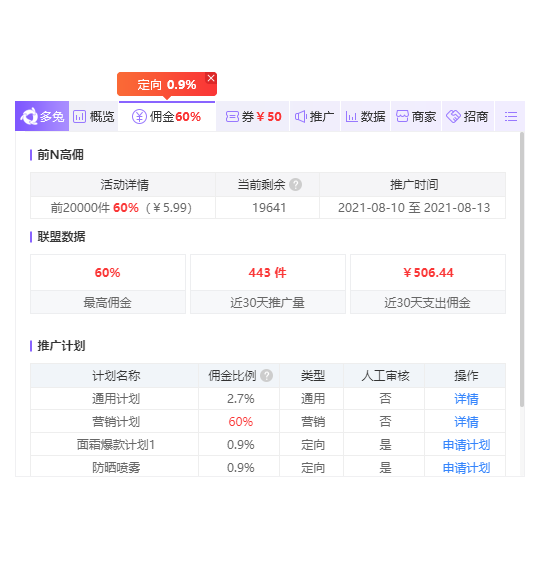Switch to the 券￥50 tab
Image resolution: width=540 pixels, height=578 pixels.
tap(253, 116)
